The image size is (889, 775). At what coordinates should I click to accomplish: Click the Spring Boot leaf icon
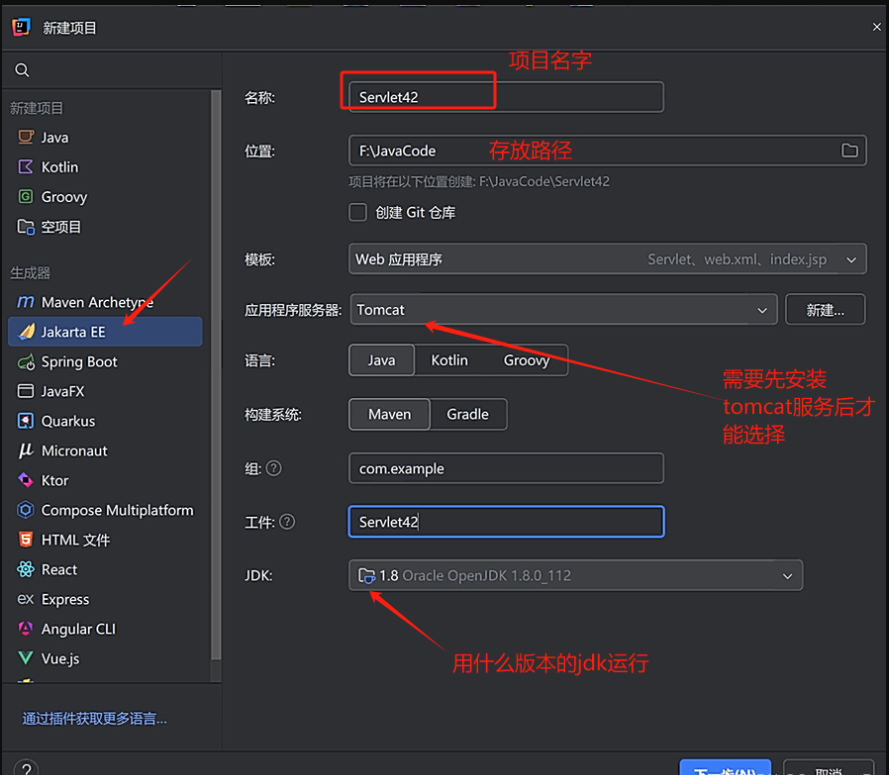26,362
